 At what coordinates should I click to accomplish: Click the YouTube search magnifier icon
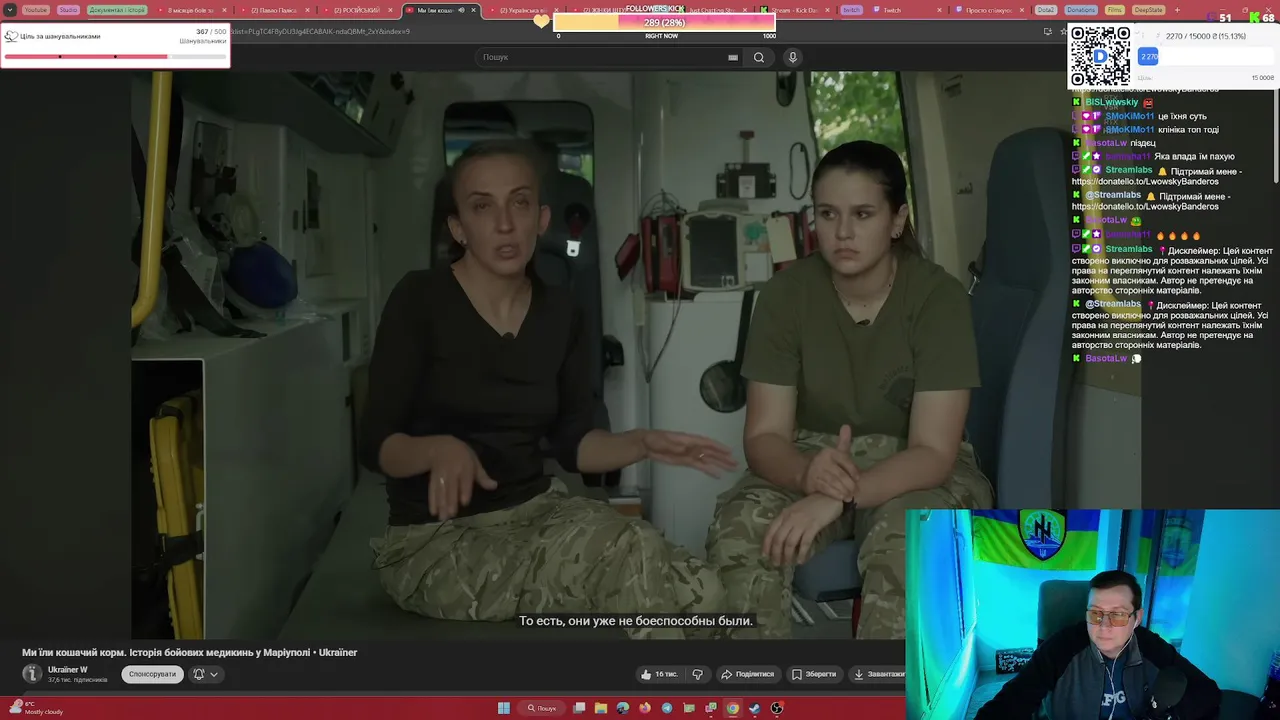759,57
